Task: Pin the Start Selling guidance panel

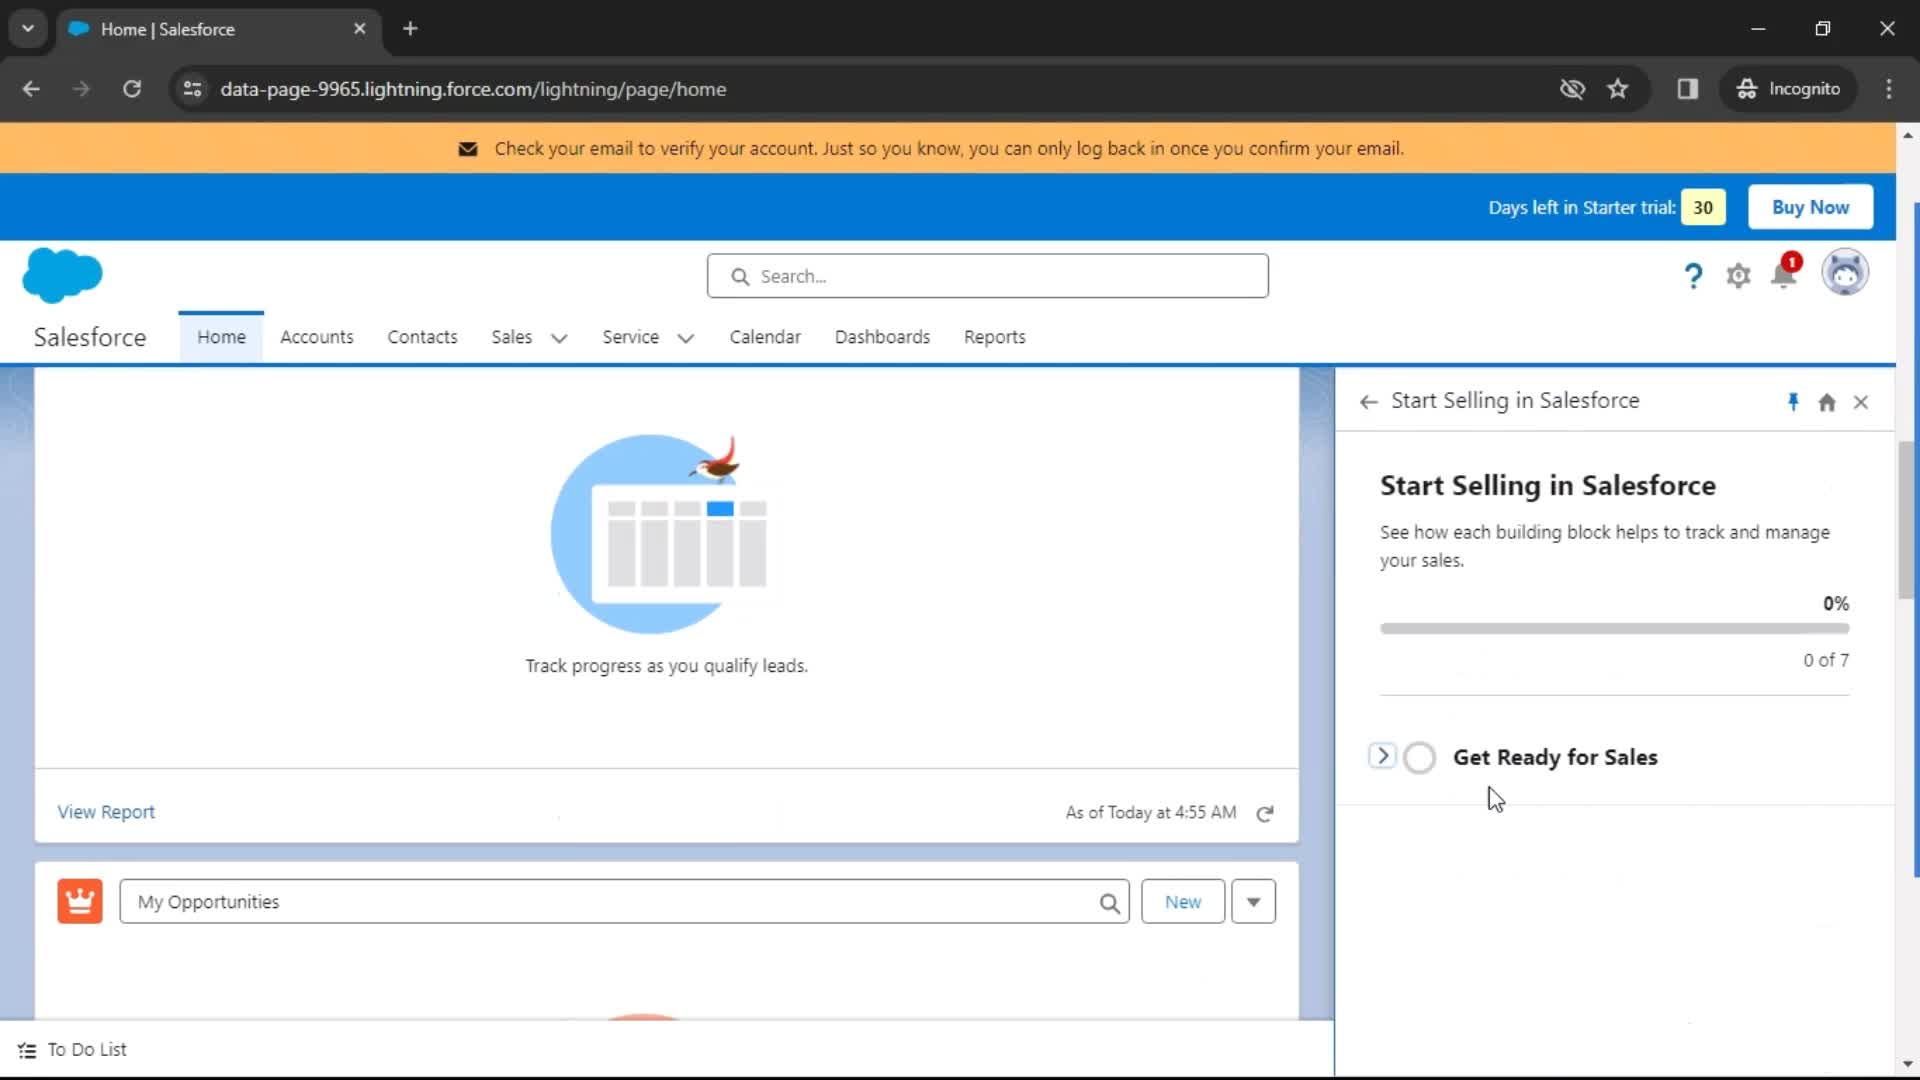Action: coord(1793,402)
